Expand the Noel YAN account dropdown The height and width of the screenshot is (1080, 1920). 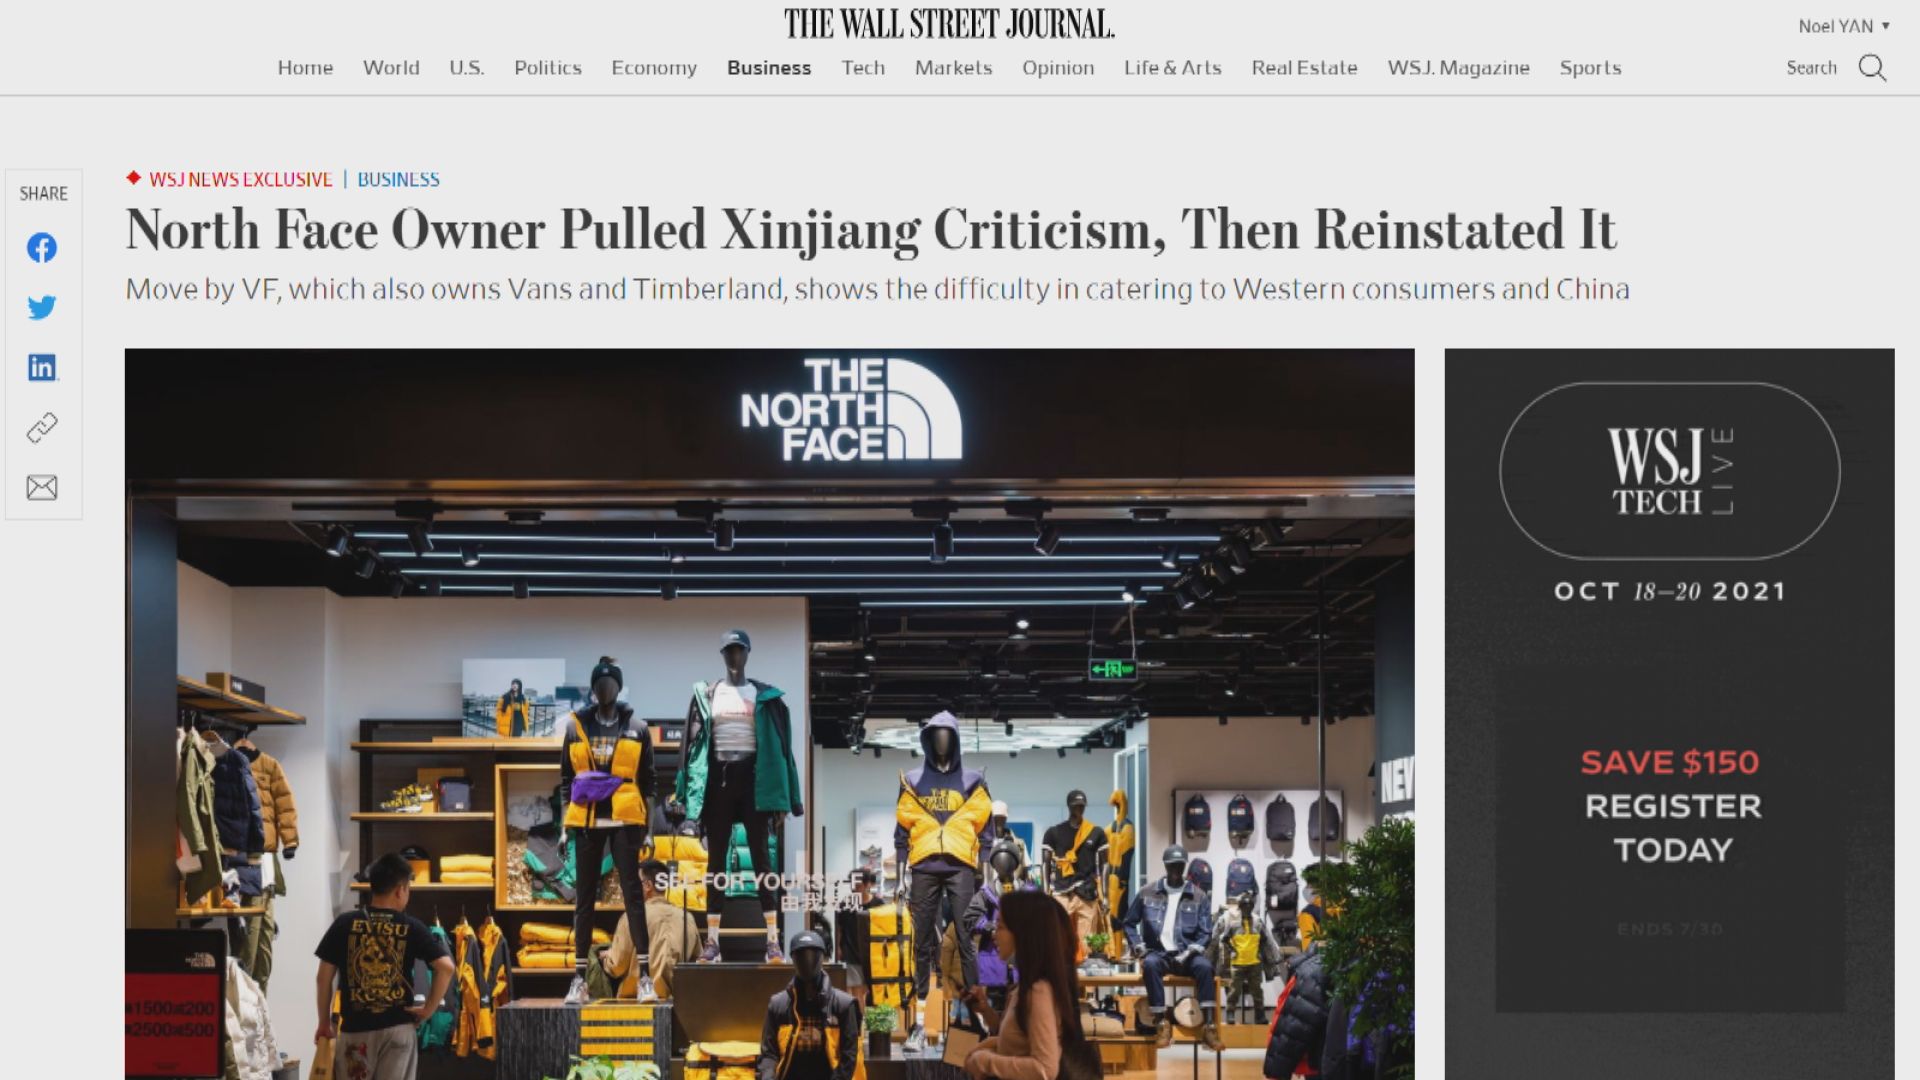(1844, 26)
